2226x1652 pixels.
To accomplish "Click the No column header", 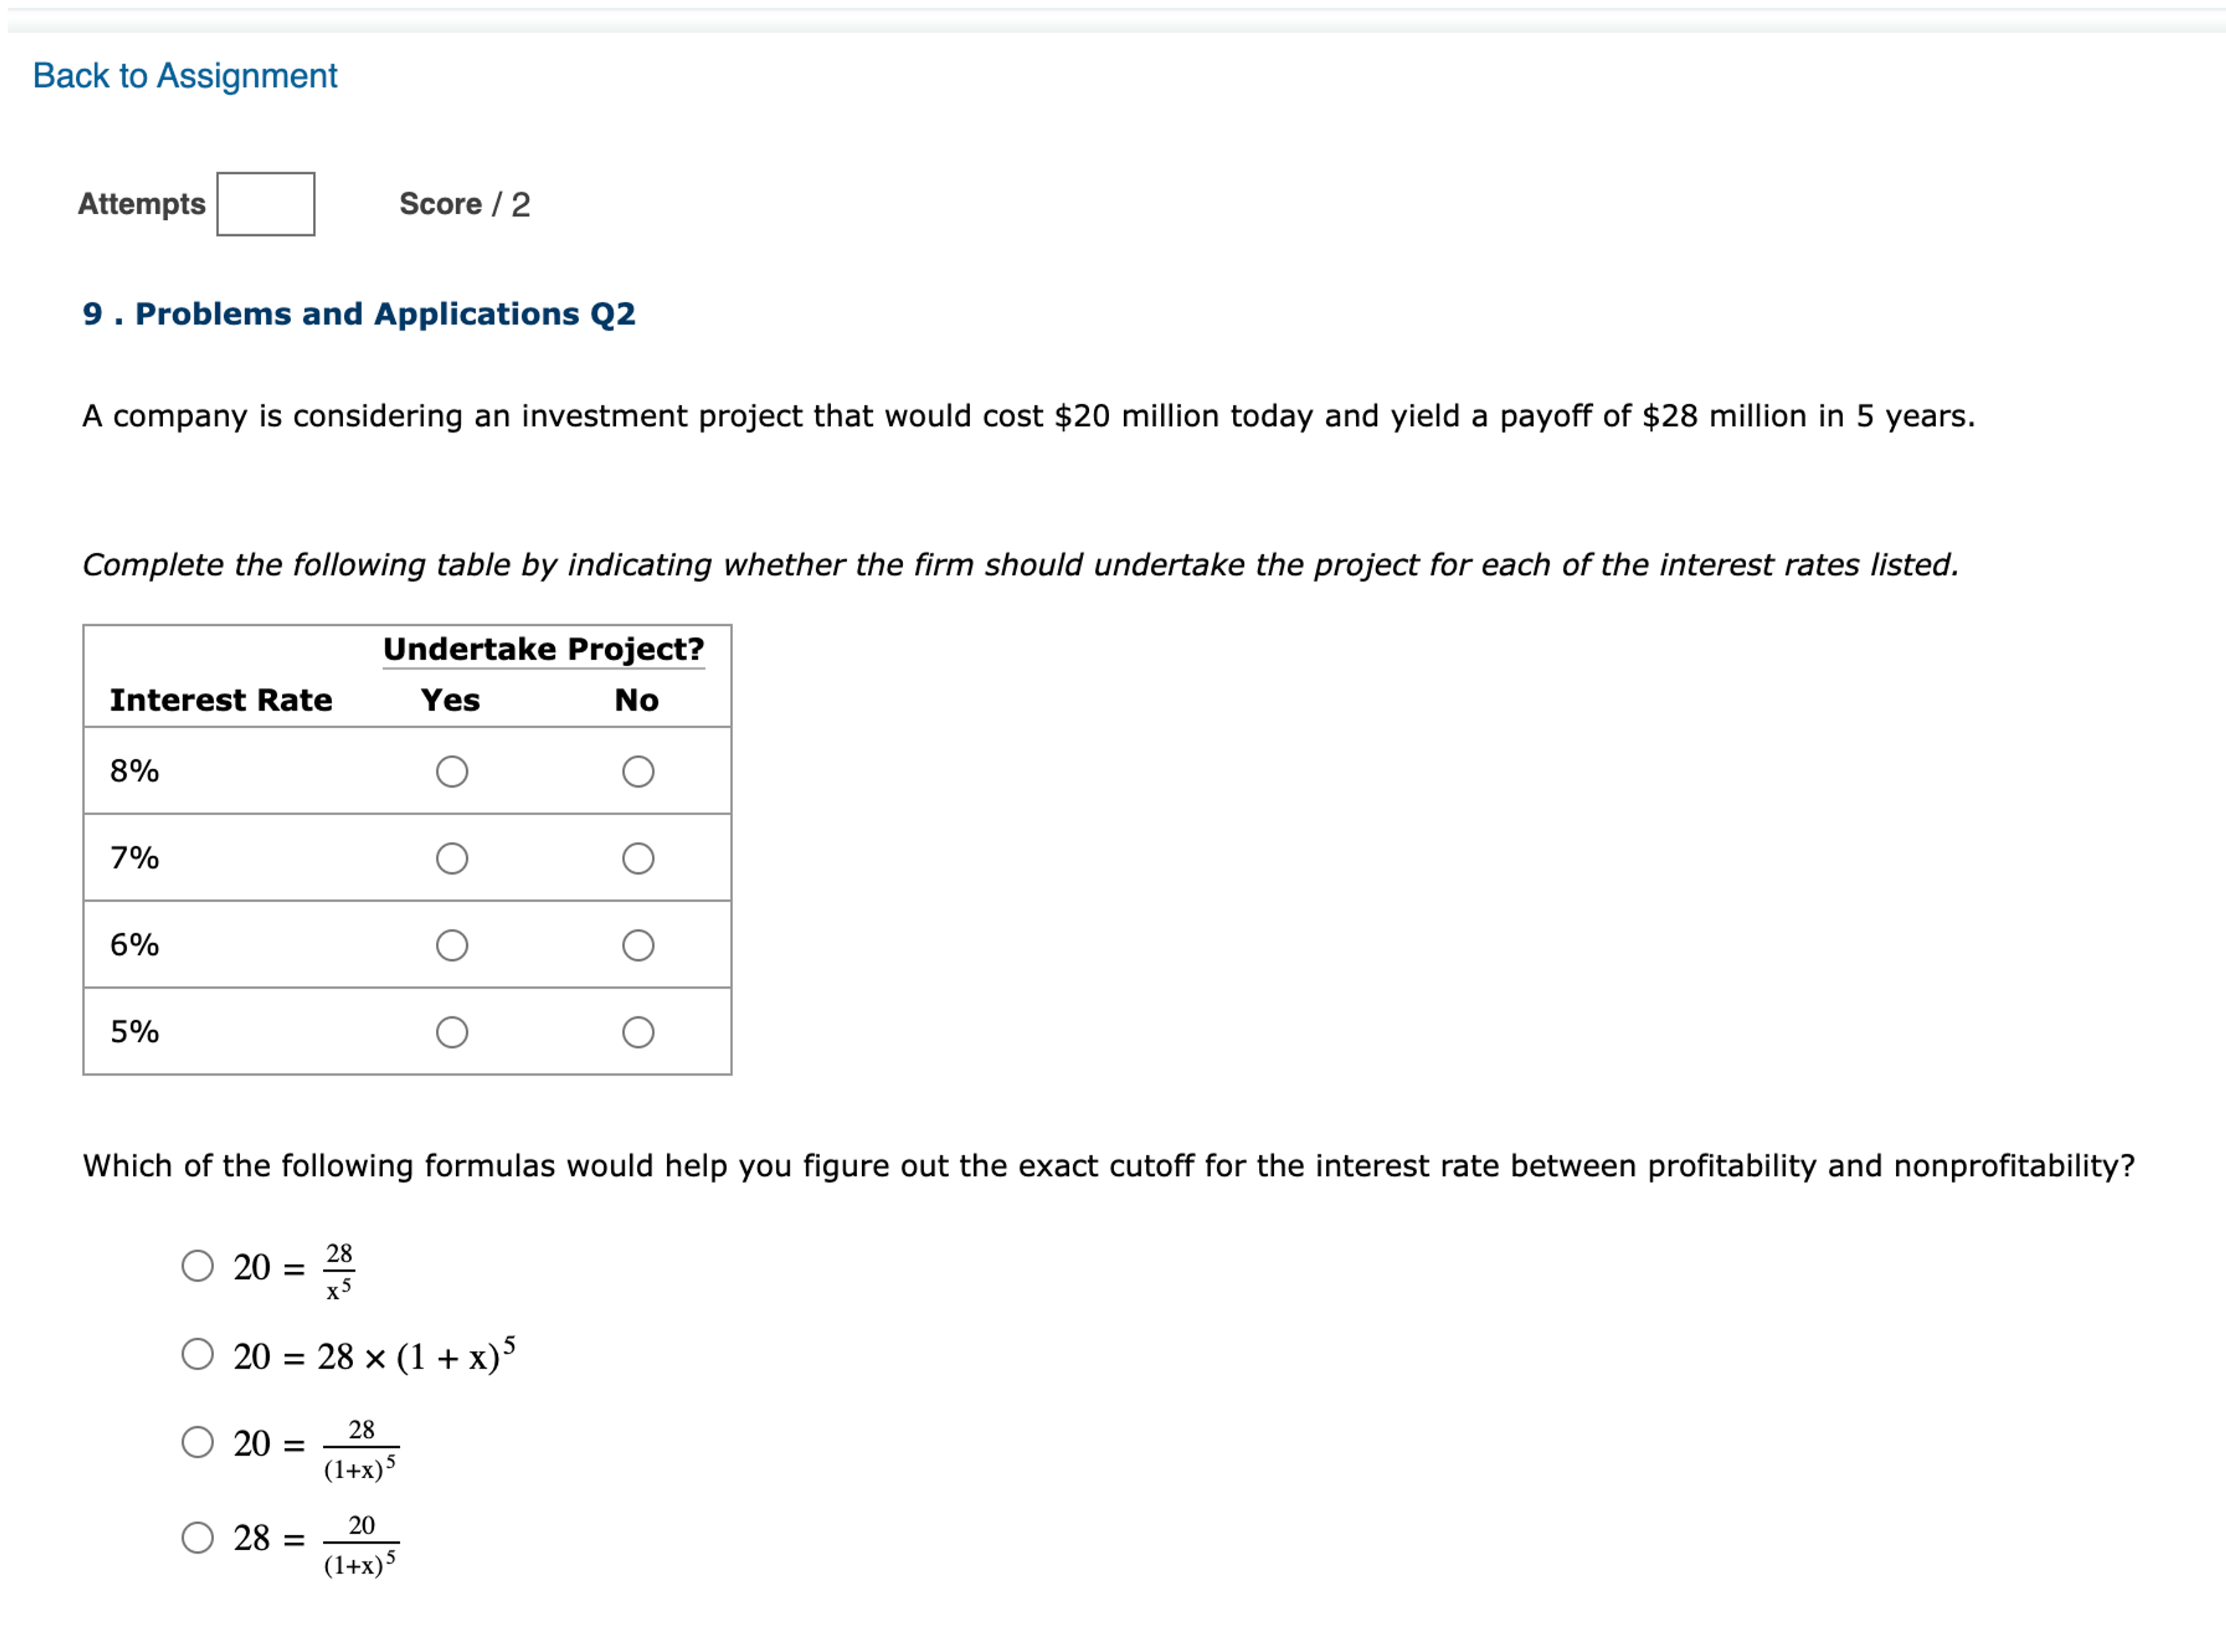I will pos(638,700).
